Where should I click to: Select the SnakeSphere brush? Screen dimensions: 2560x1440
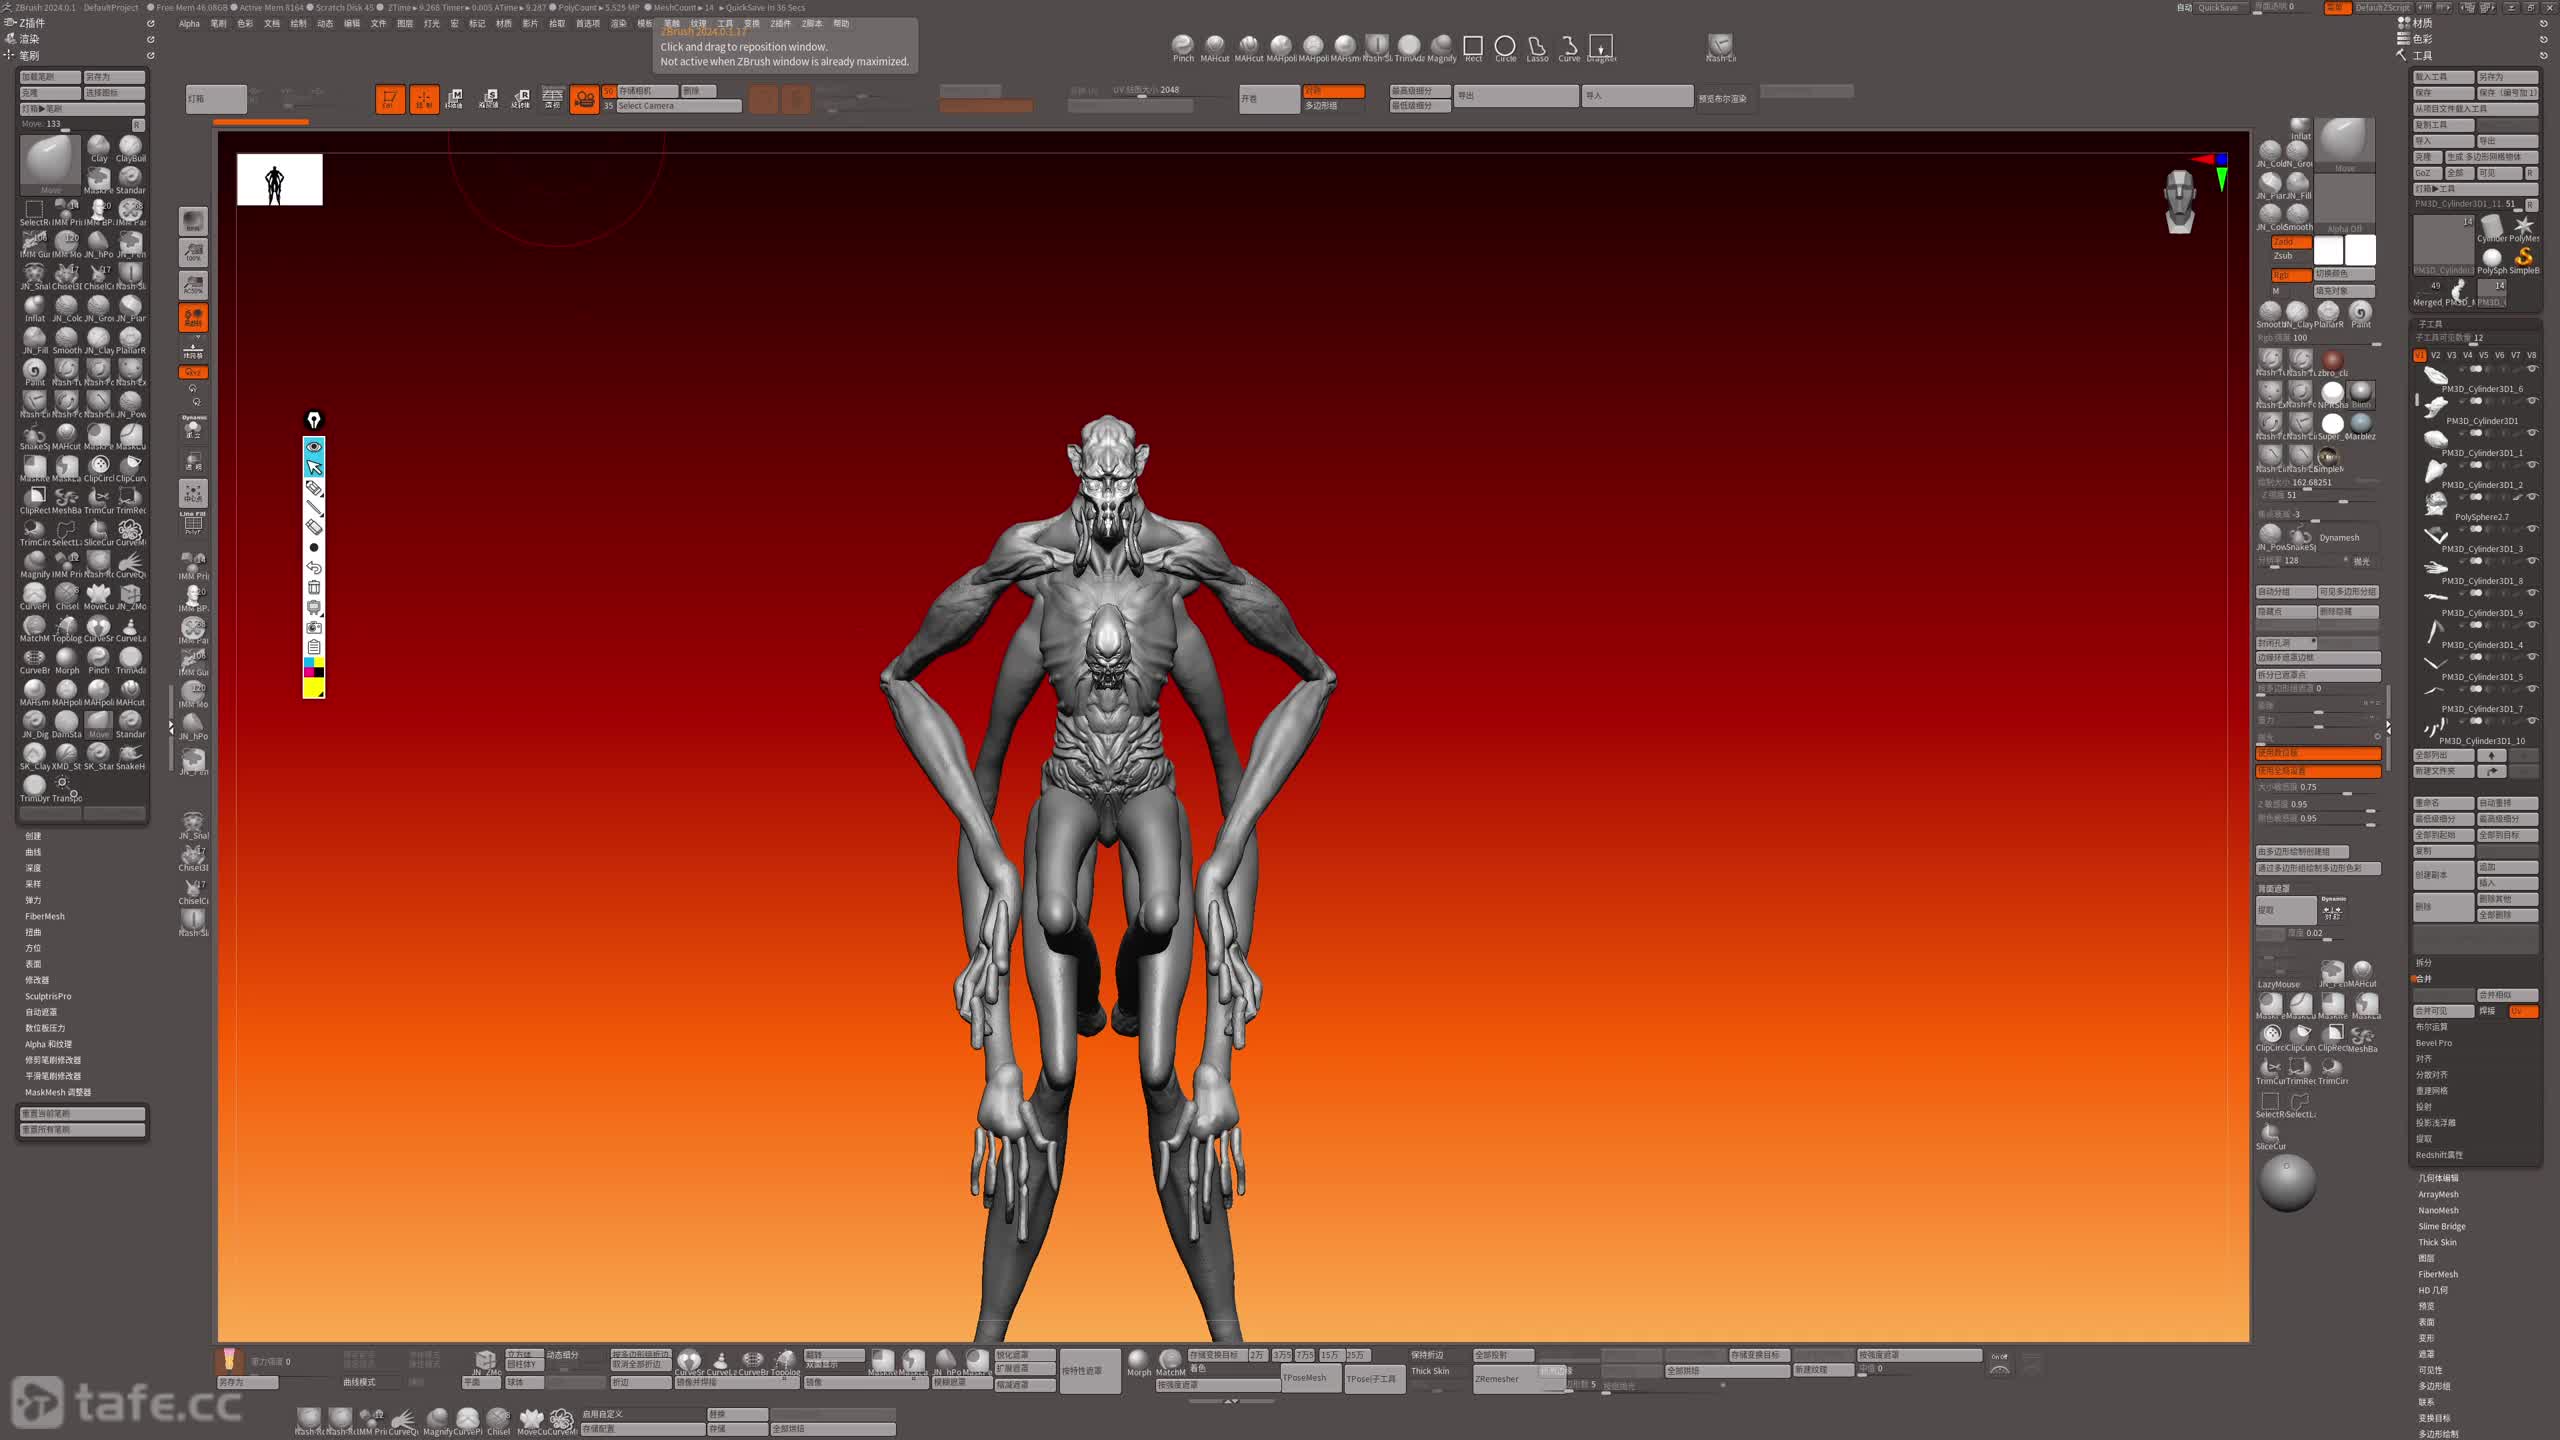pyautogui.click(x=34, y=435)
